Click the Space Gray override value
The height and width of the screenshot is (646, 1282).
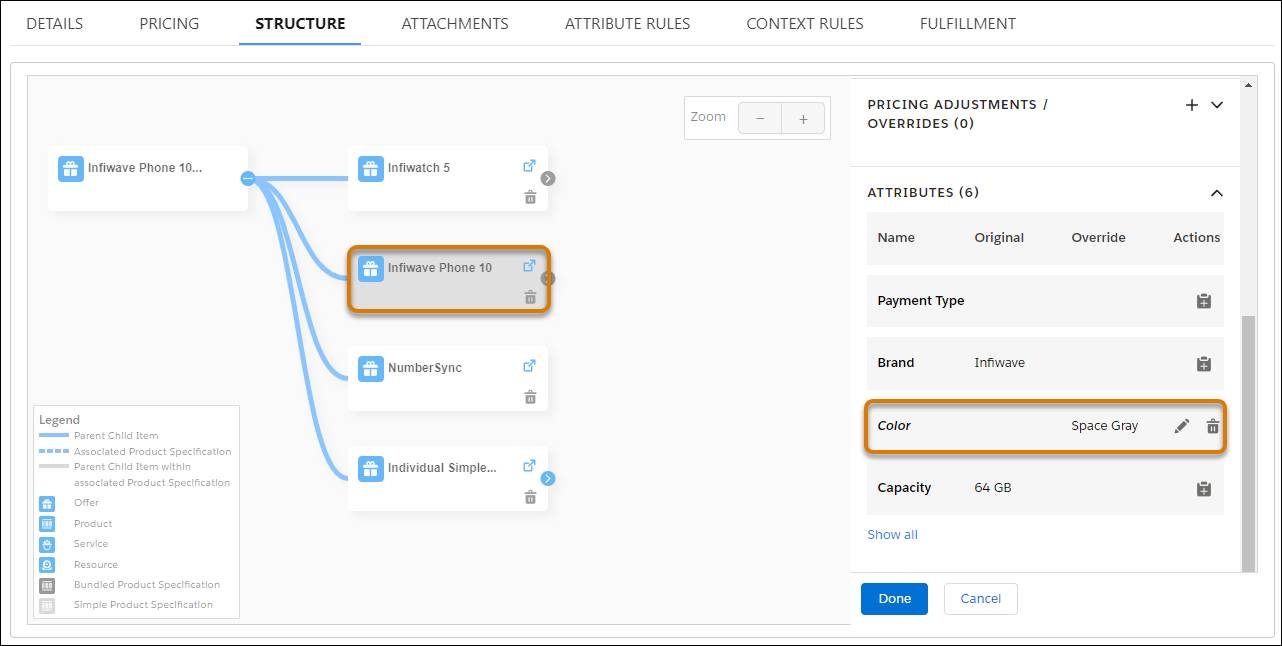click(x=1104, y=426)
